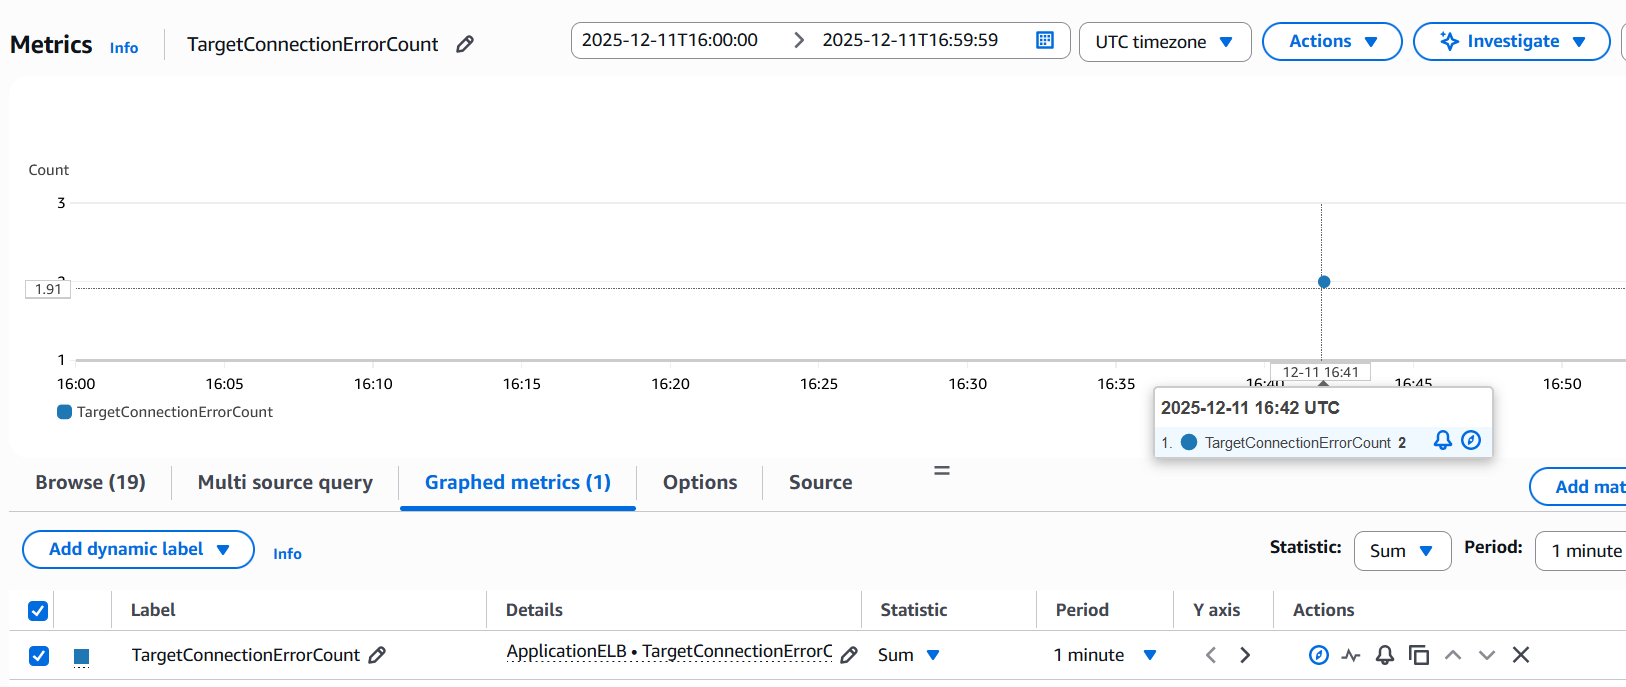The width and height of the screenshot is (1626, 687).
Task: Switch to the Multi source query tab
Action: point(285,482)
